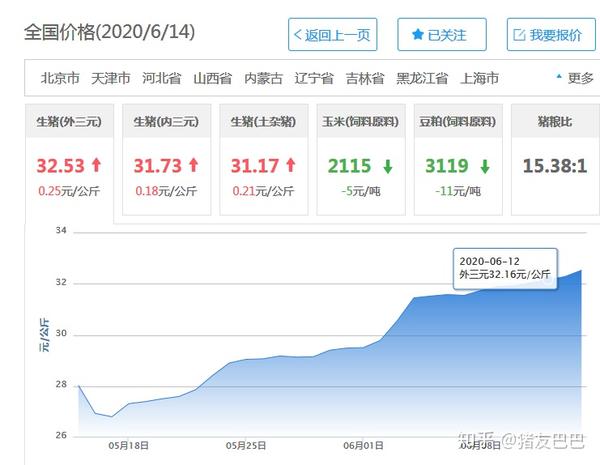This screenshot has height=465, width=600.
Task: Click the 31.17 price value
Action: pos(254,166)
